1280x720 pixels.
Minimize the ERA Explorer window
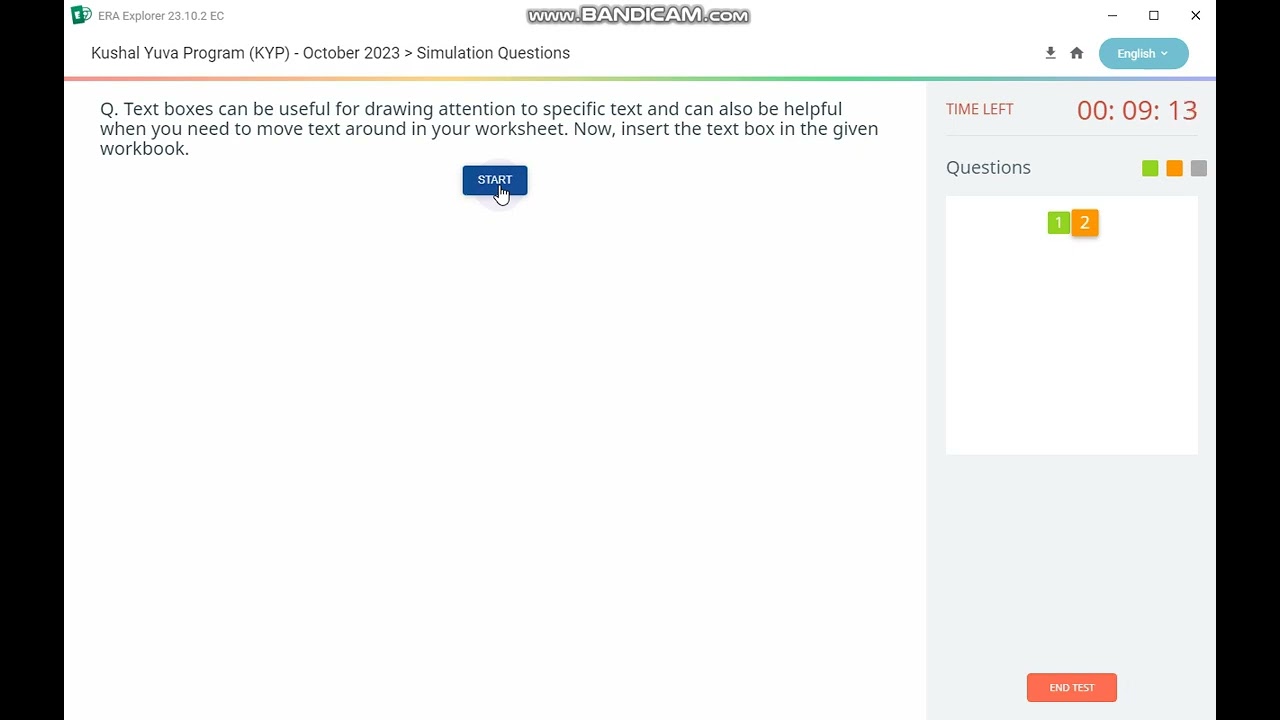(1112, 15)
